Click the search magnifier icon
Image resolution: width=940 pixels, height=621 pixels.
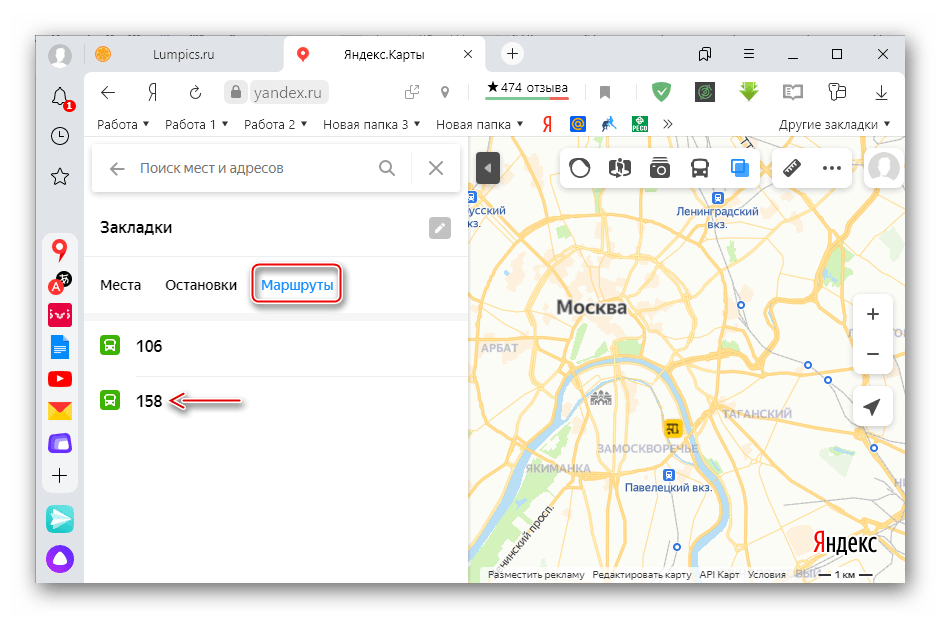point(387,169)
